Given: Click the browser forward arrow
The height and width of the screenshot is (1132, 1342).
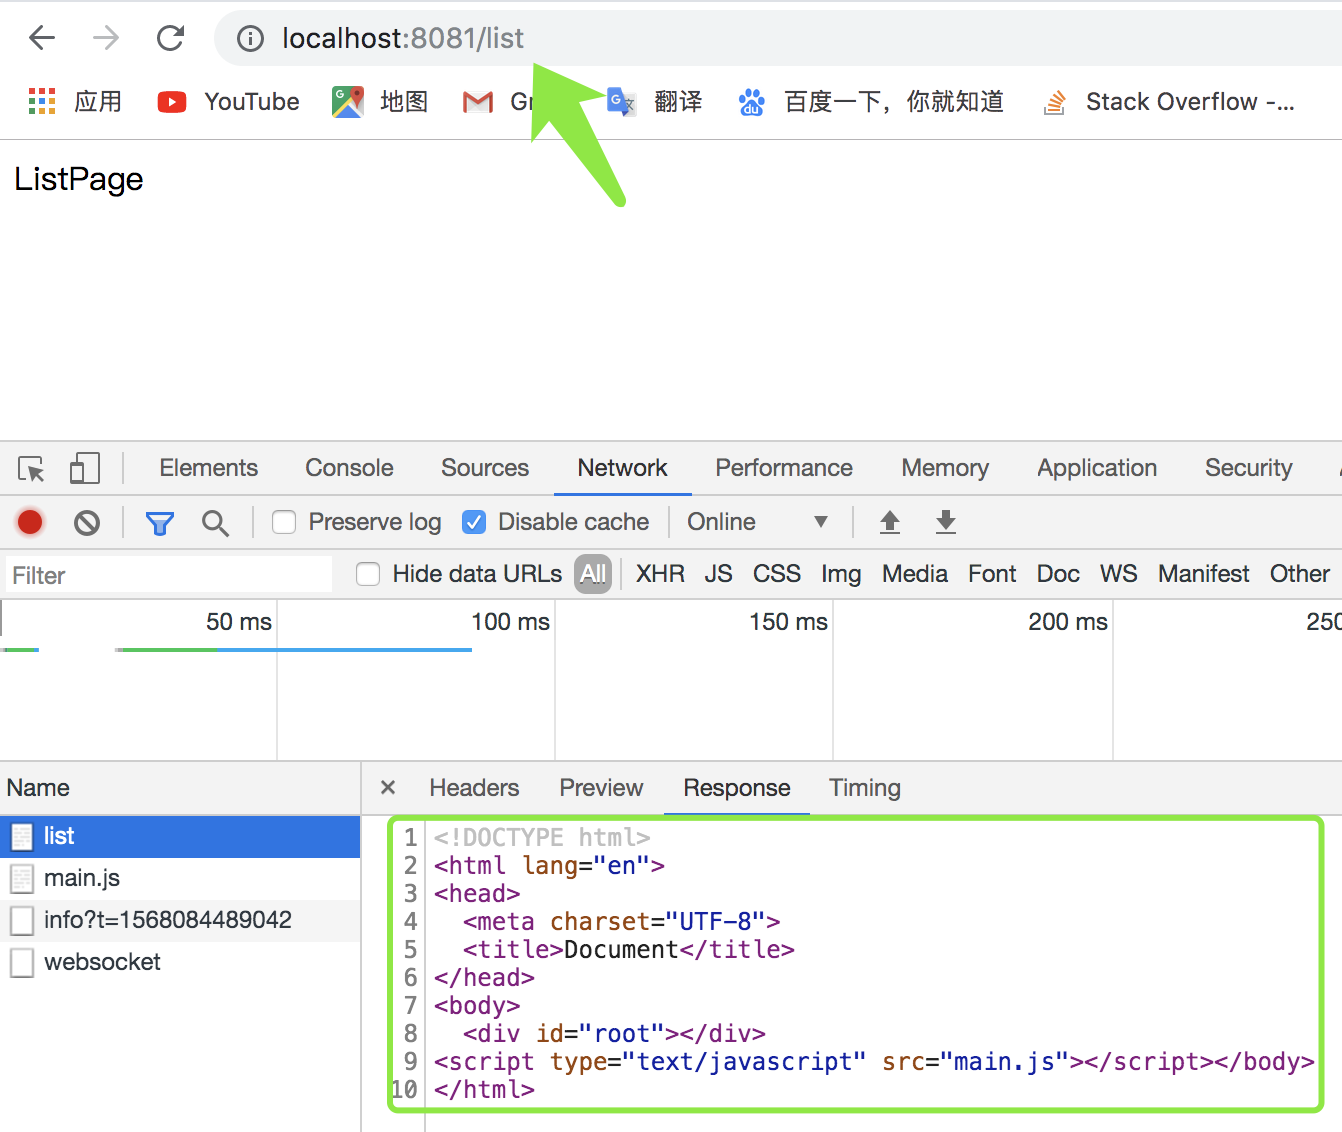Looking at the screenshot, I should [106, 38].
